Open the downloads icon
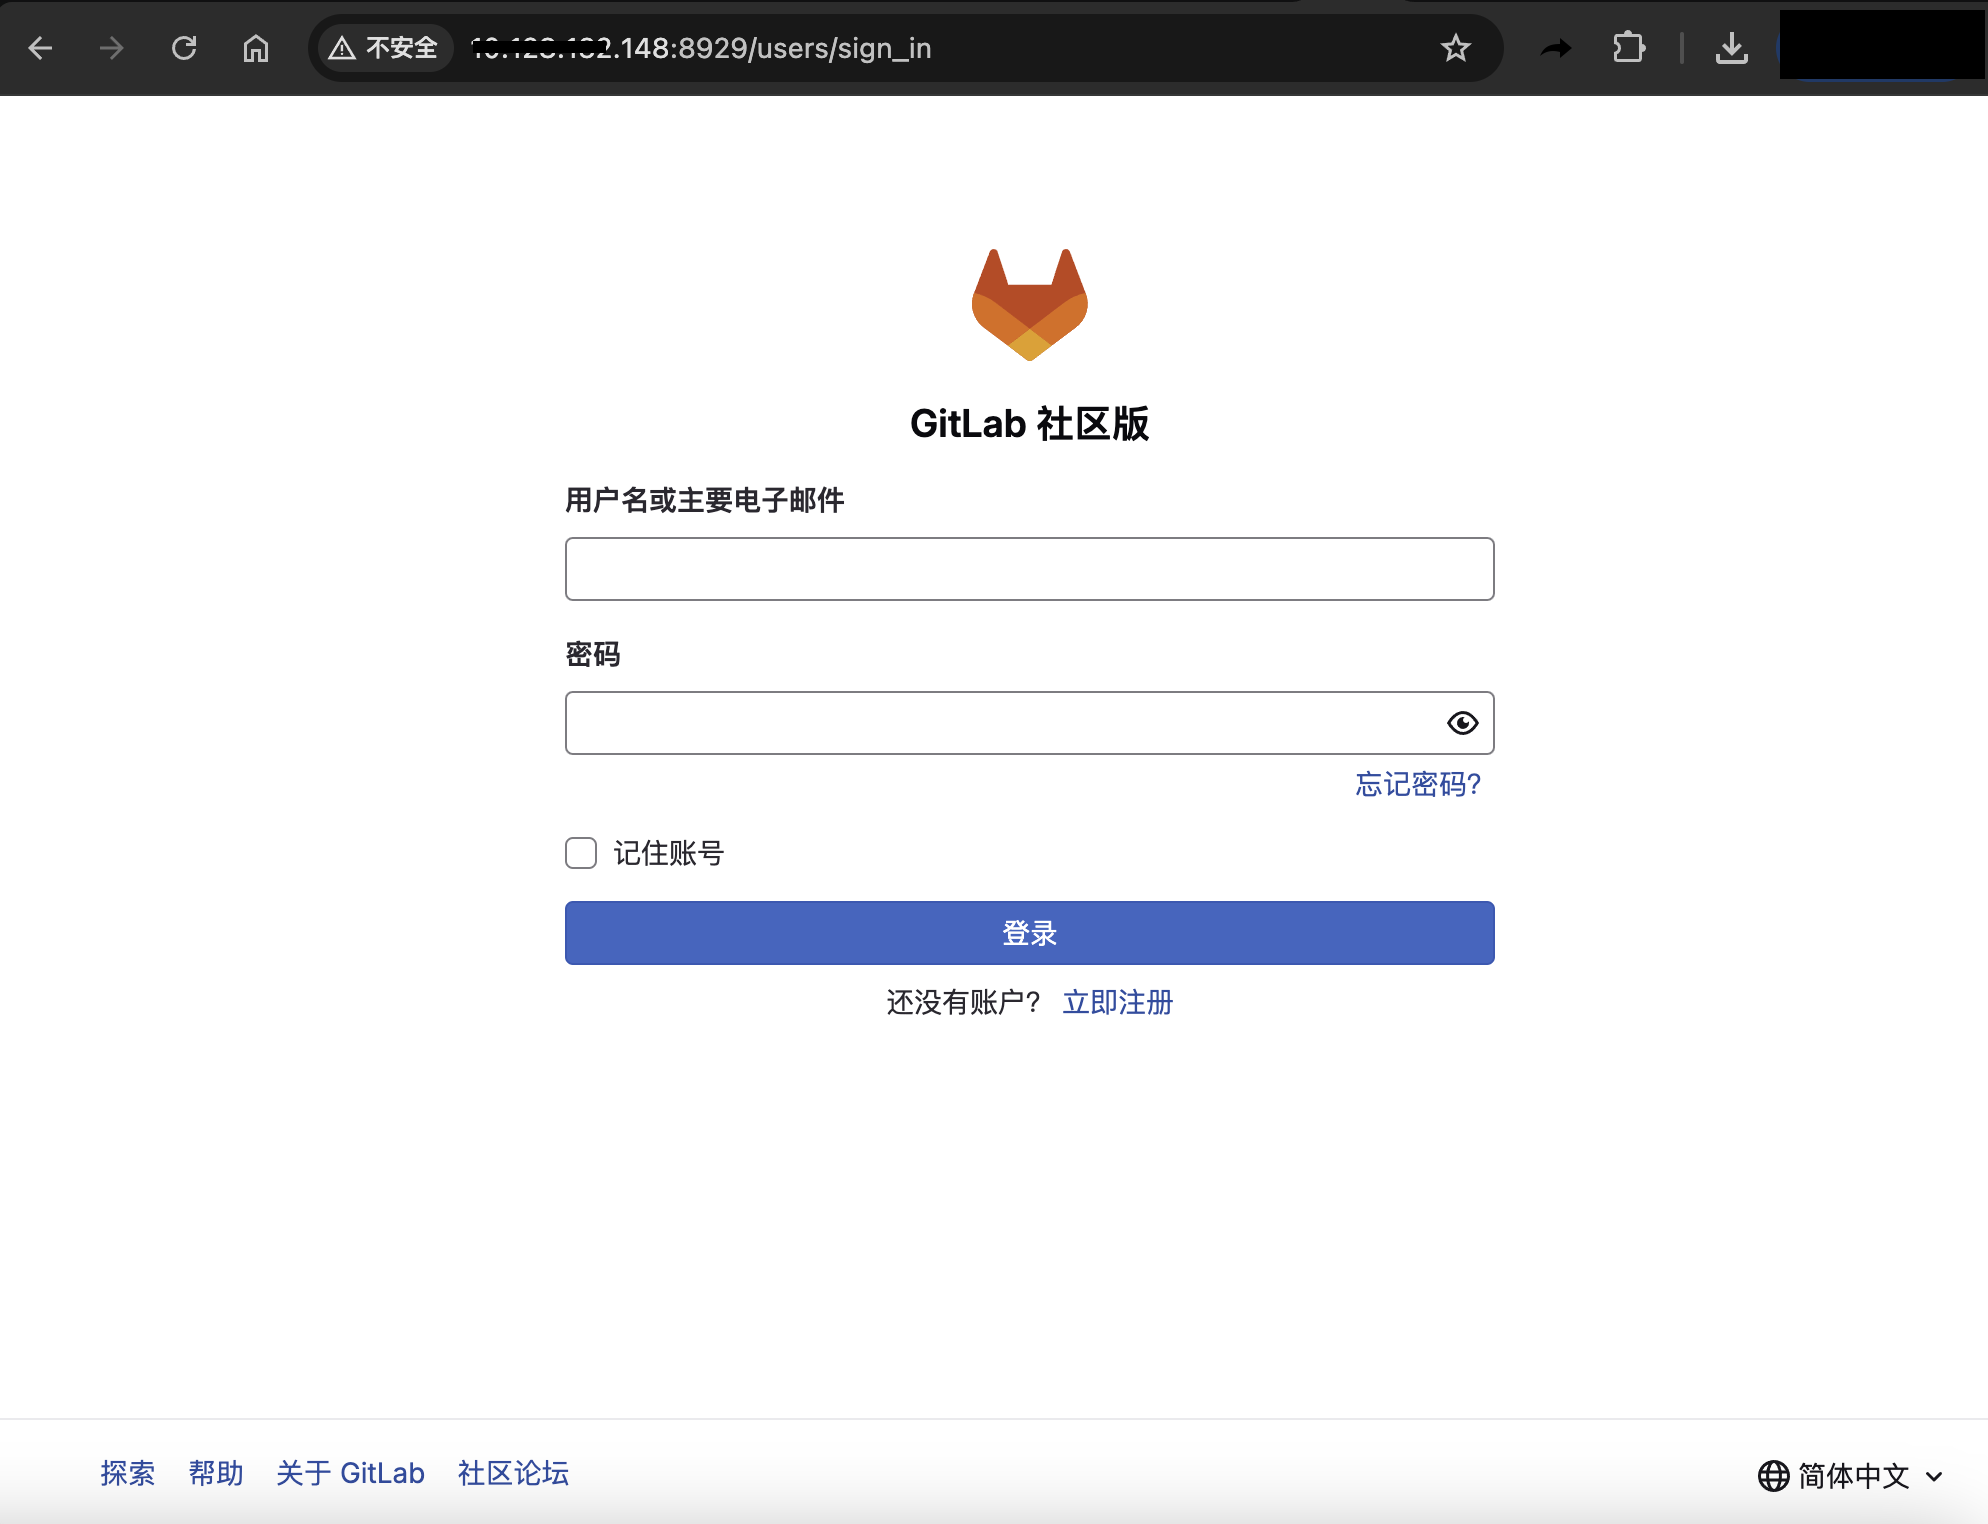This screenshot has height=1524, width=1988. coord(1731,48)
